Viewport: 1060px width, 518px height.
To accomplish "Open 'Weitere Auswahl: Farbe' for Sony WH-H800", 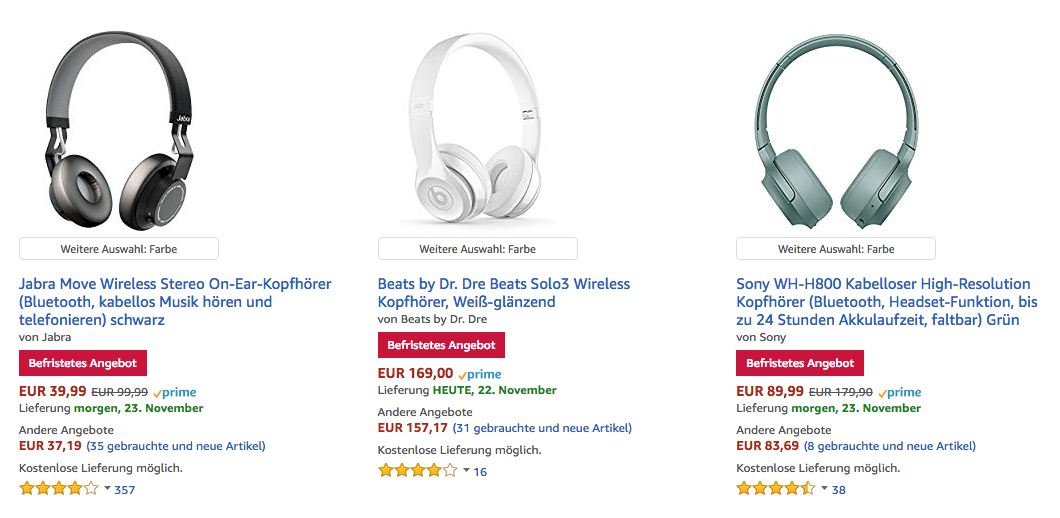I will (x=836, y=249).
